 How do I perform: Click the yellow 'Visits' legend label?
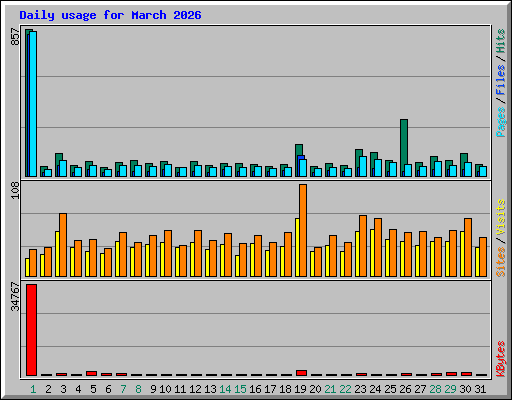click(501, 218)
